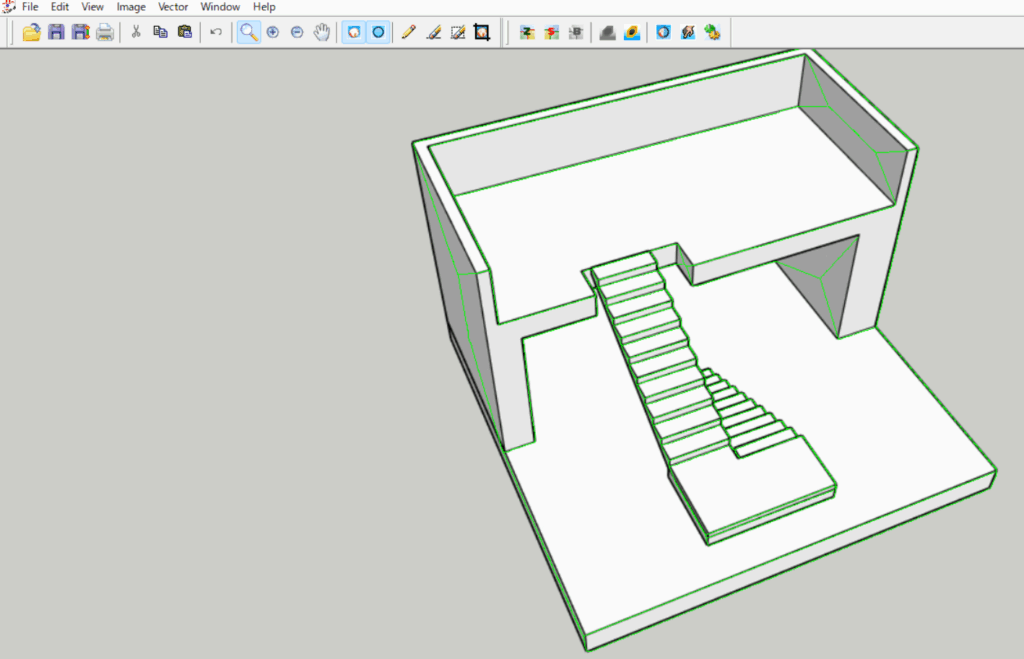Open the Image menu

131,7
